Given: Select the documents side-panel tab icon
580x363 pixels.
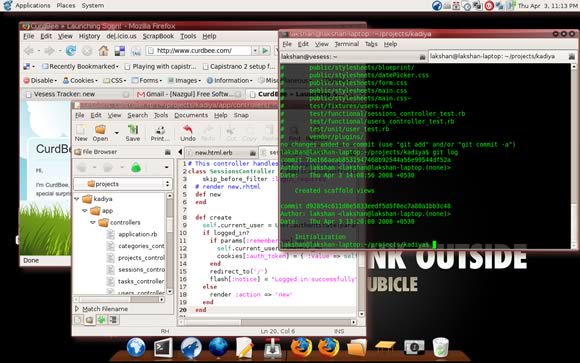Looking at the screenshot, I should 78,320.
